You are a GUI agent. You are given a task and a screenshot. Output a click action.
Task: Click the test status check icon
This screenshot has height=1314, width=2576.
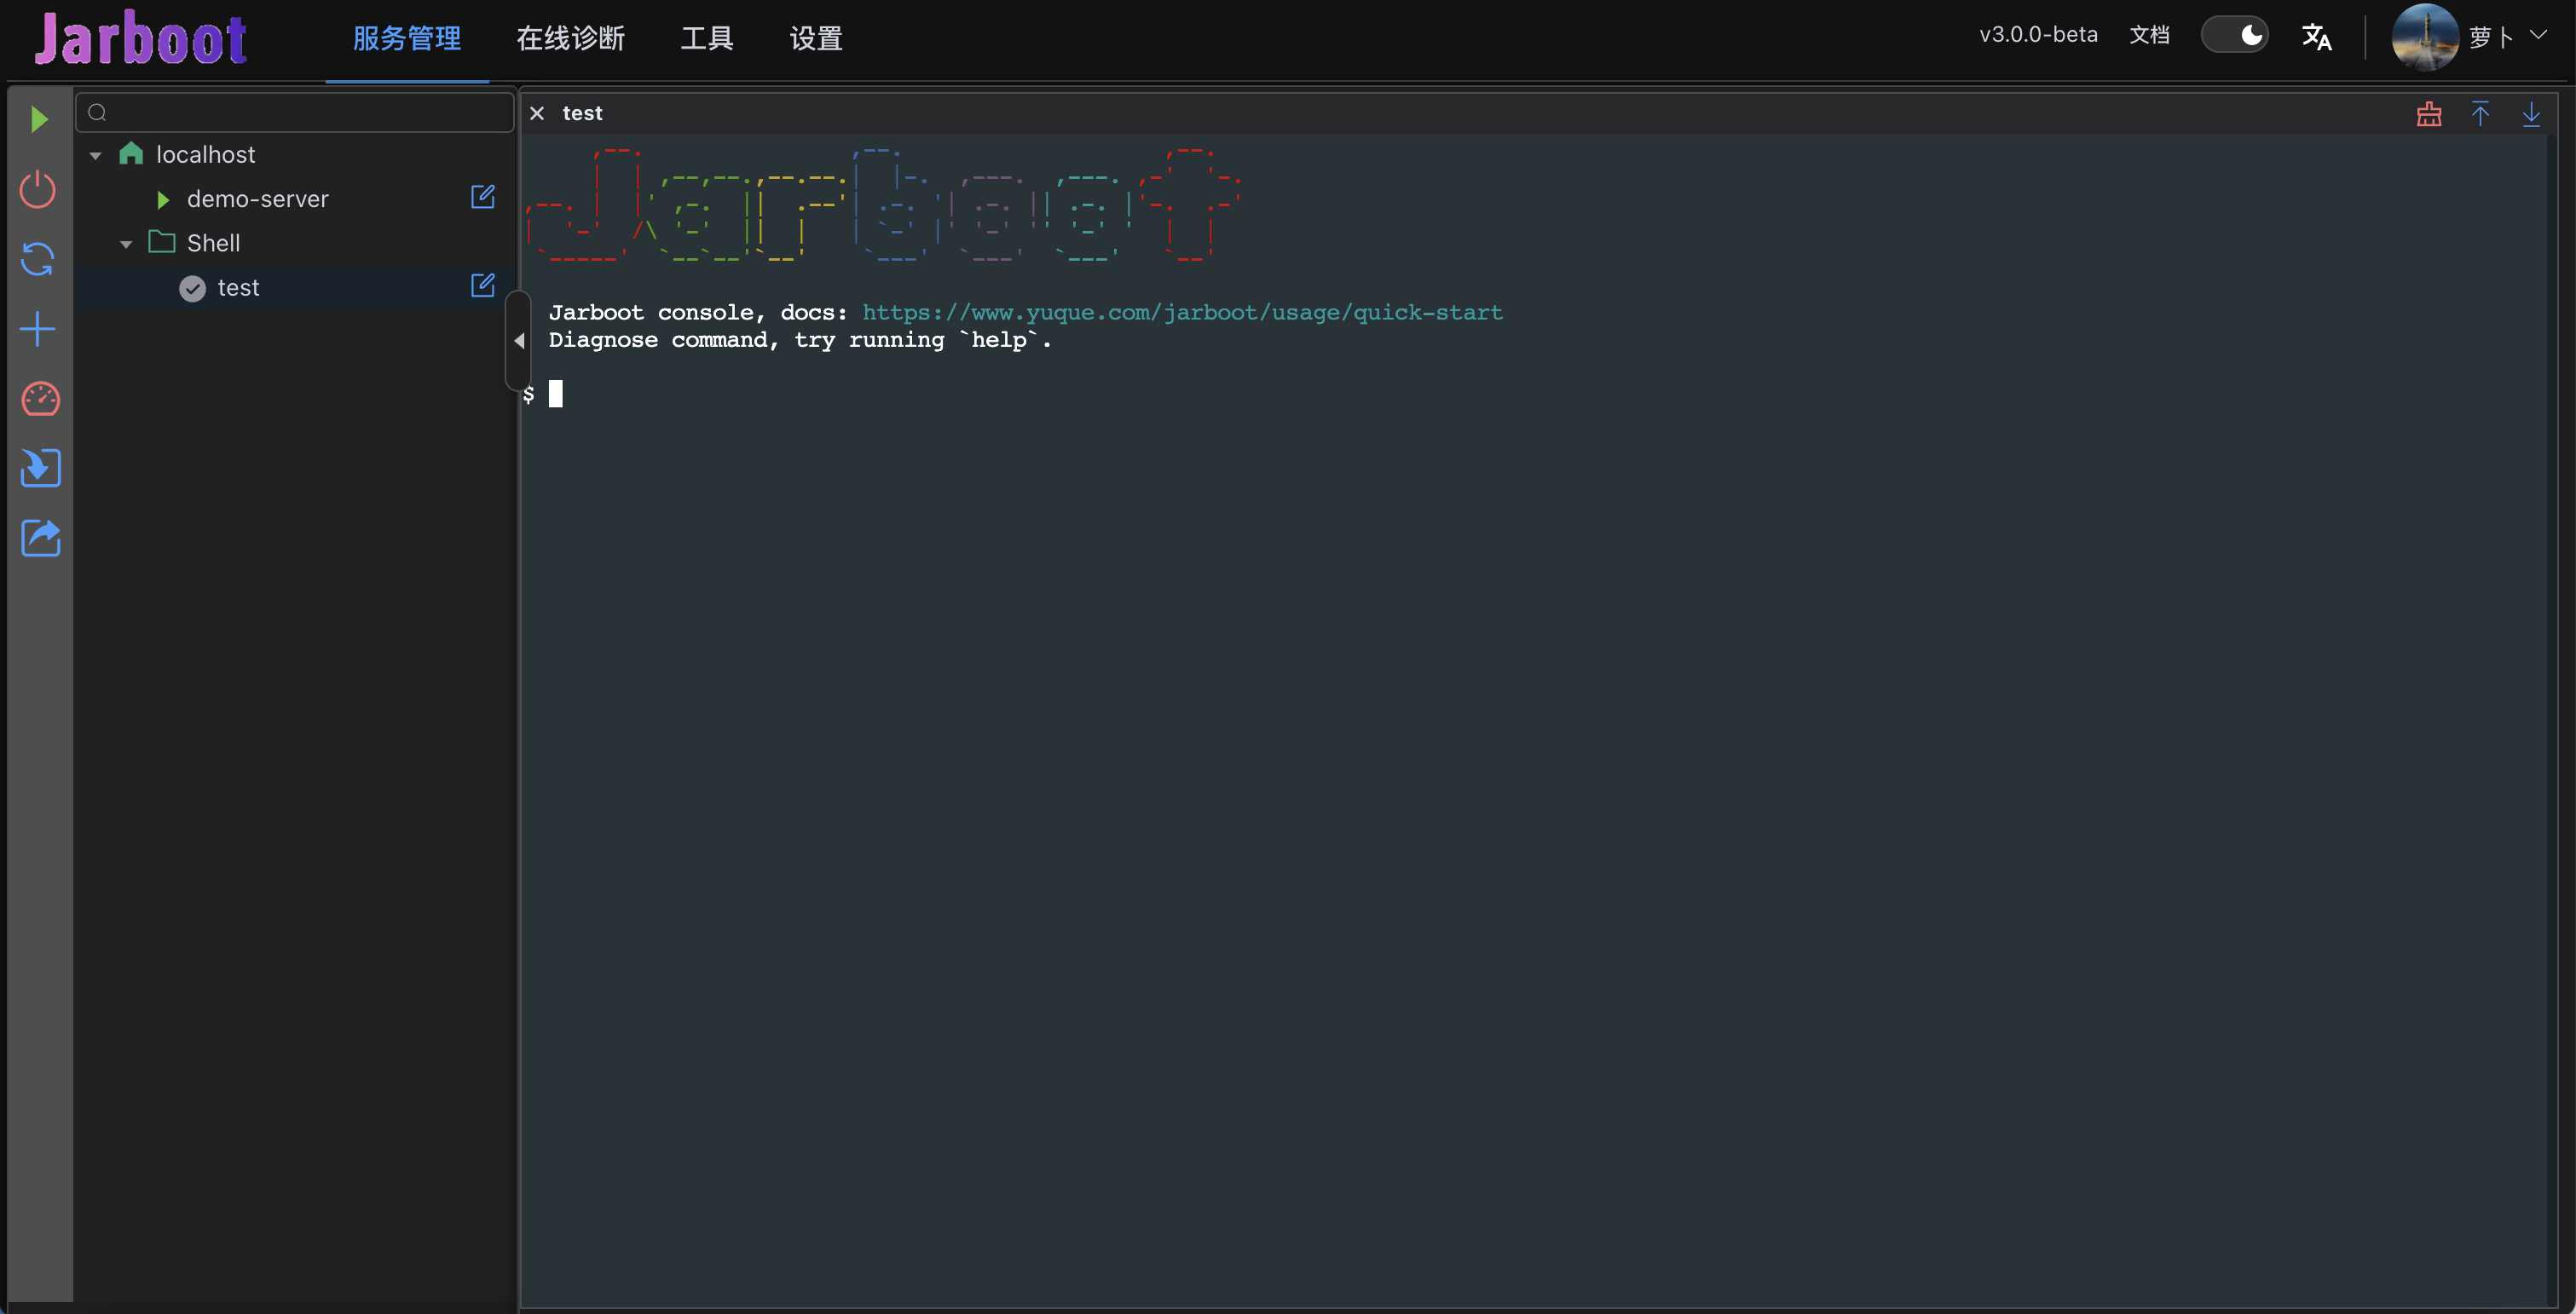click(x=192, y=288)
